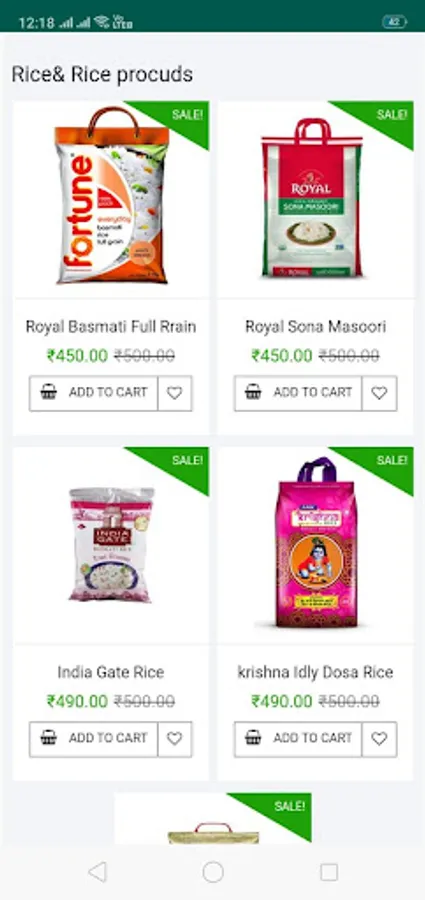Image resolution: width=425 pixels, height=900 pixels.
Task: Open the Royal Sona Masoori product title
Action: [x=315, y=327]
